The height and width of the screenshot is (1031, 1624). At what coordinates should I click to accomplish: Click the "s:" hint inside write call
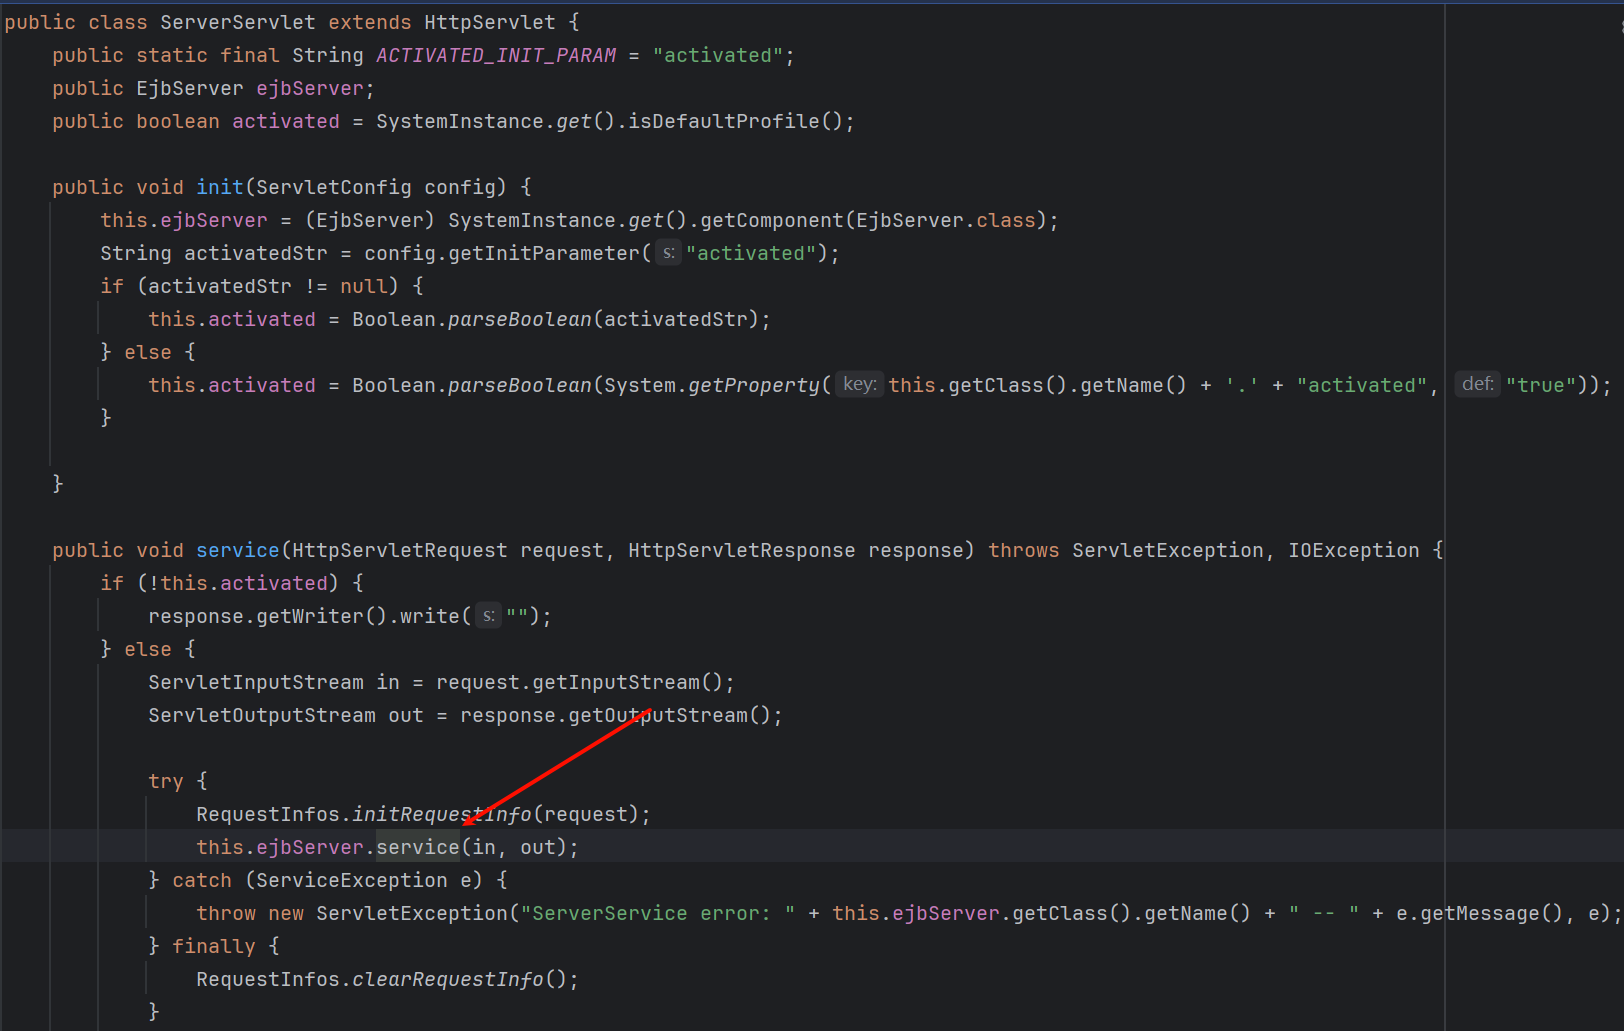[488, 616]
